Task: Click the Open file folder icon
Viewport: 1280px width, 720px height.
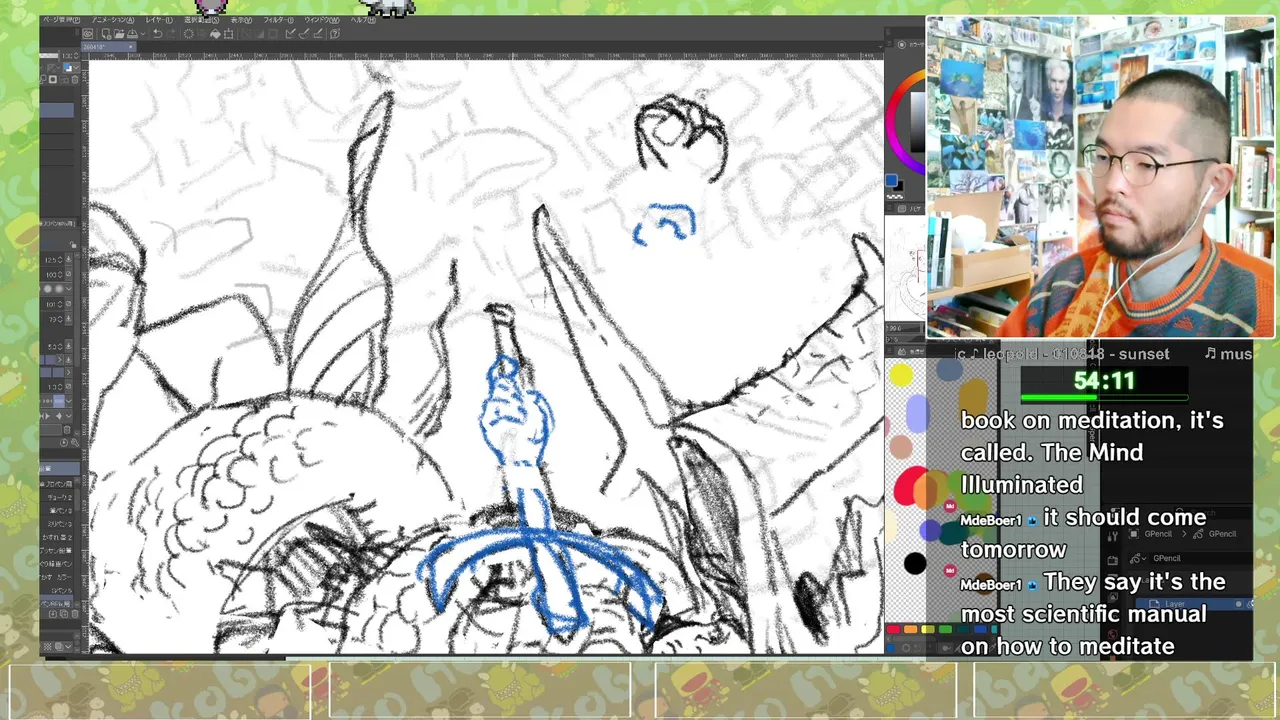Action: pyautogui.click(x=119, y=34)
